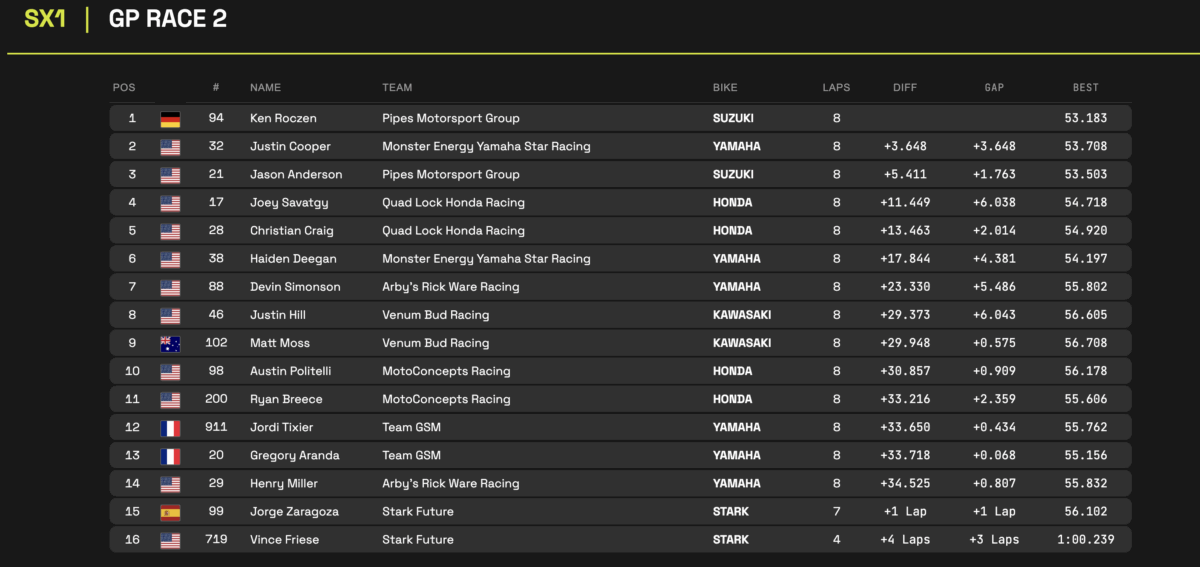
Task: Click the US flag next to Haiden Deegan
Action: tap(170, 259)
